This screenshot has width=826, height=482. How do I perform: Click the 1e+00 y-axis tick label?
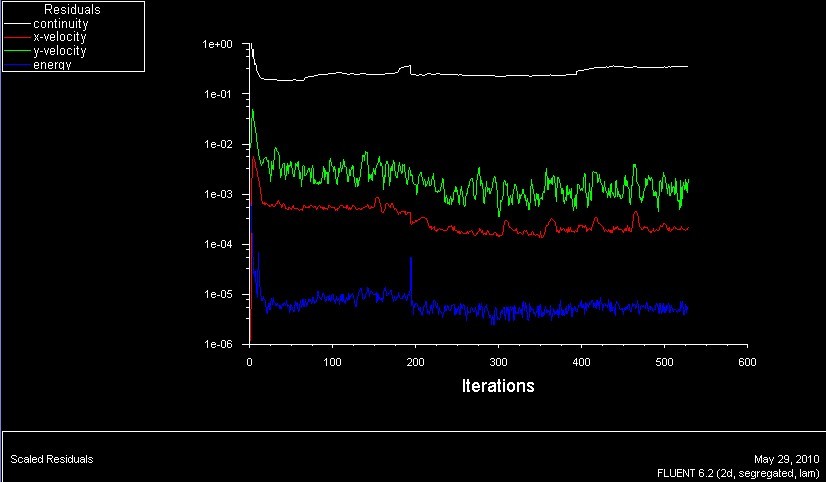click(217, 45)
